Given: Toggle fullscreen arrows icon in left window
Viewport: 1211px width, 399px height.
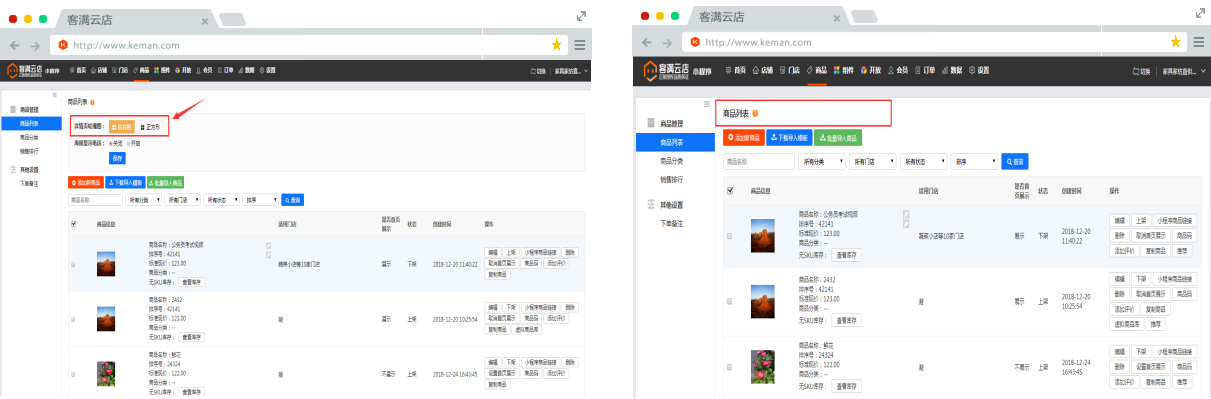Looking at the screenshot, I should click(x=581, y=15).
